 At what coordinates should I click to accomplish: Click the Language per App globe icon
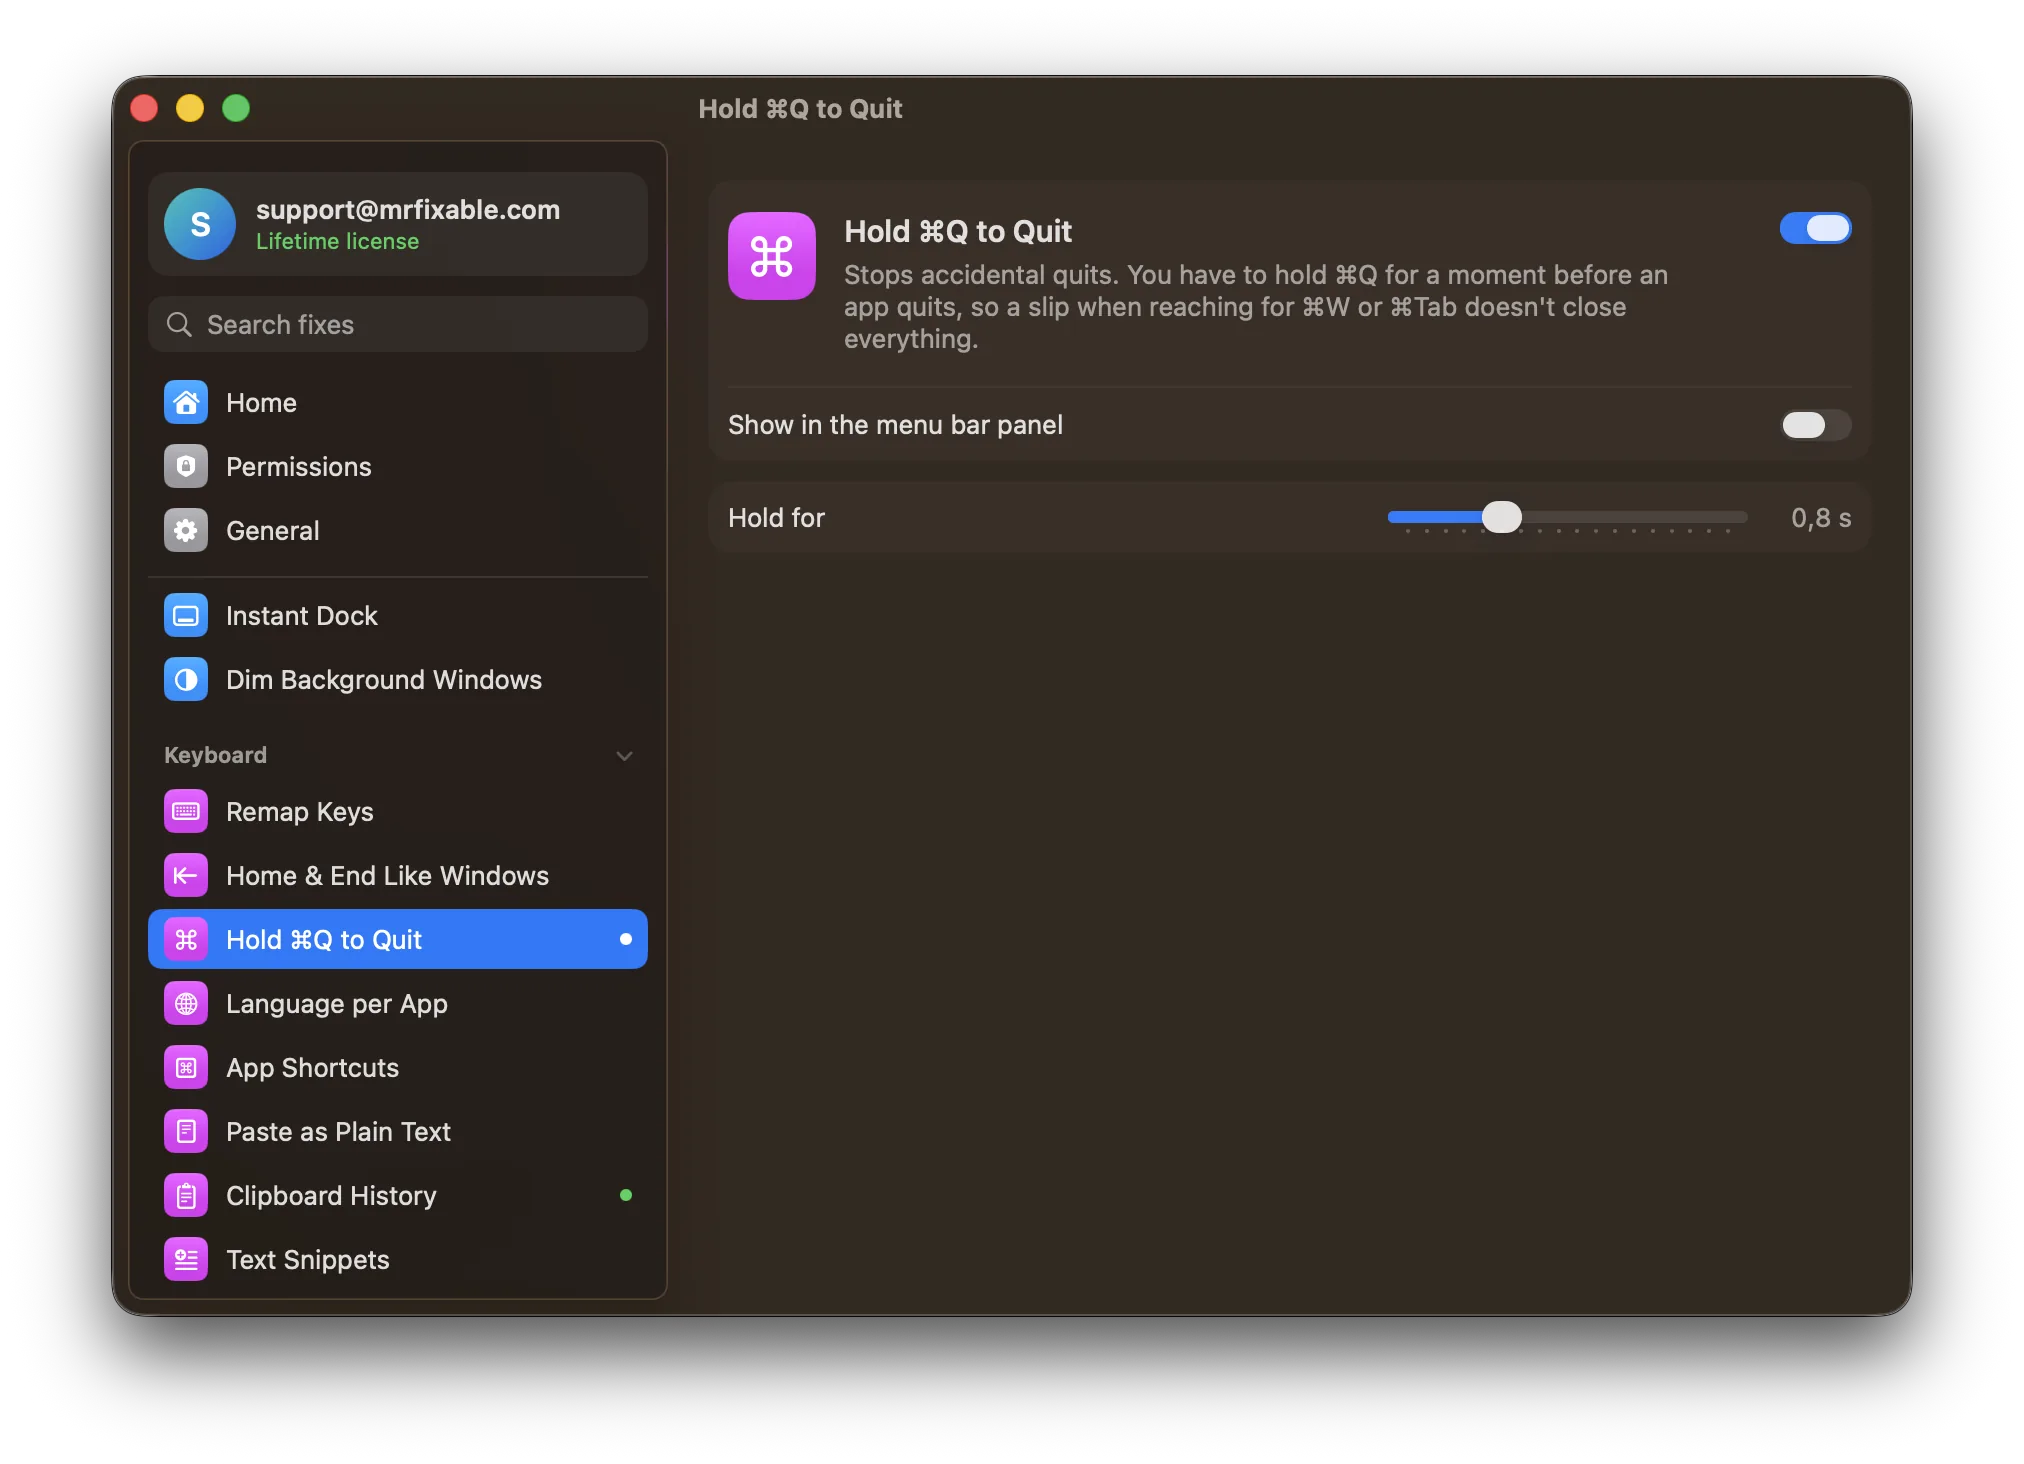pos(186,1004)
